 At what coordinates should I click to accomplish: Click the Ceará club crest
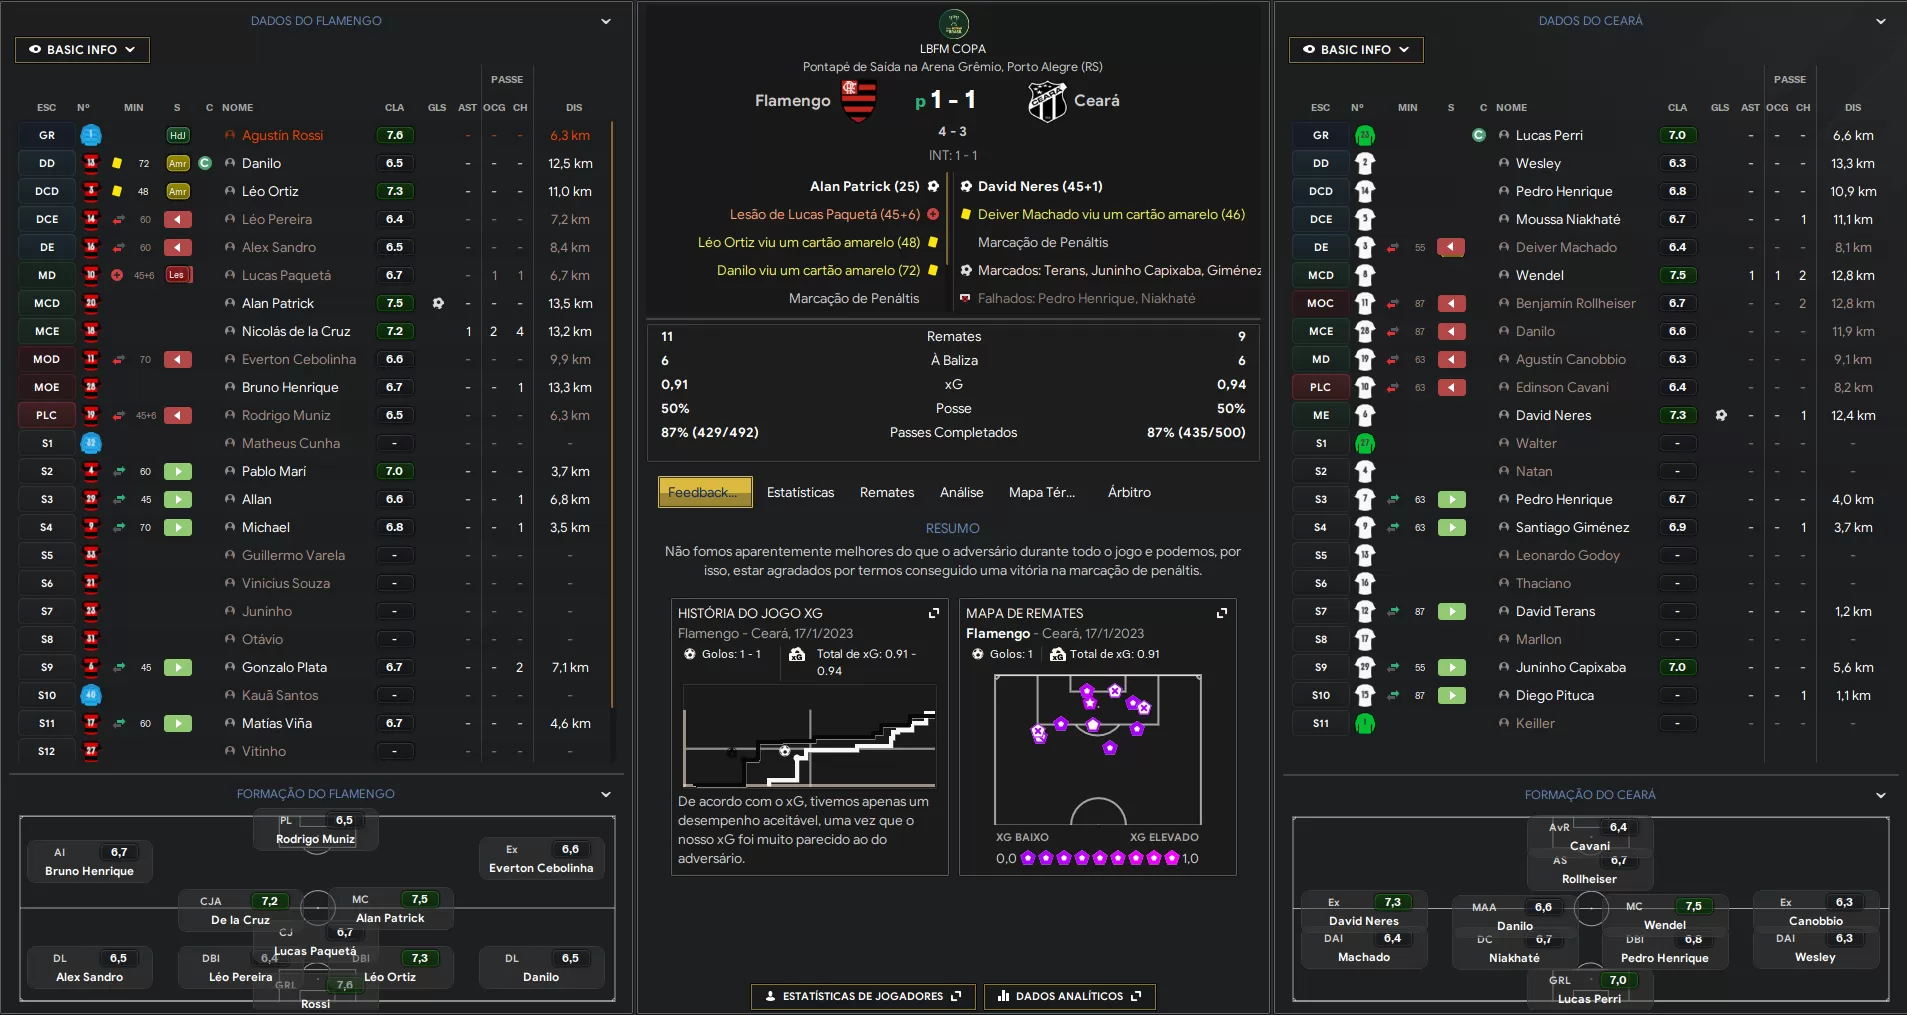1047,101
